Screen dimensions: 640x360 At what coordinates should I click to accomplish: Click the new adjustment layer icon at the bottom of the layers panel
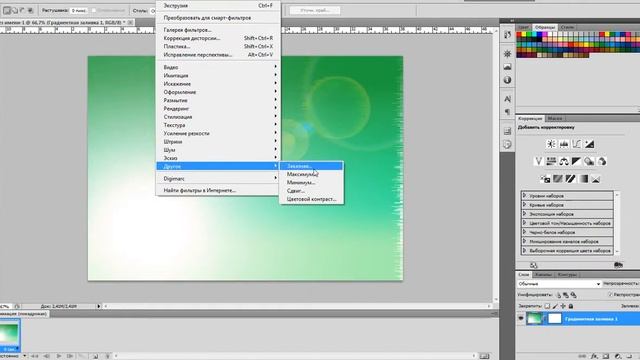[x=618, y=356]
